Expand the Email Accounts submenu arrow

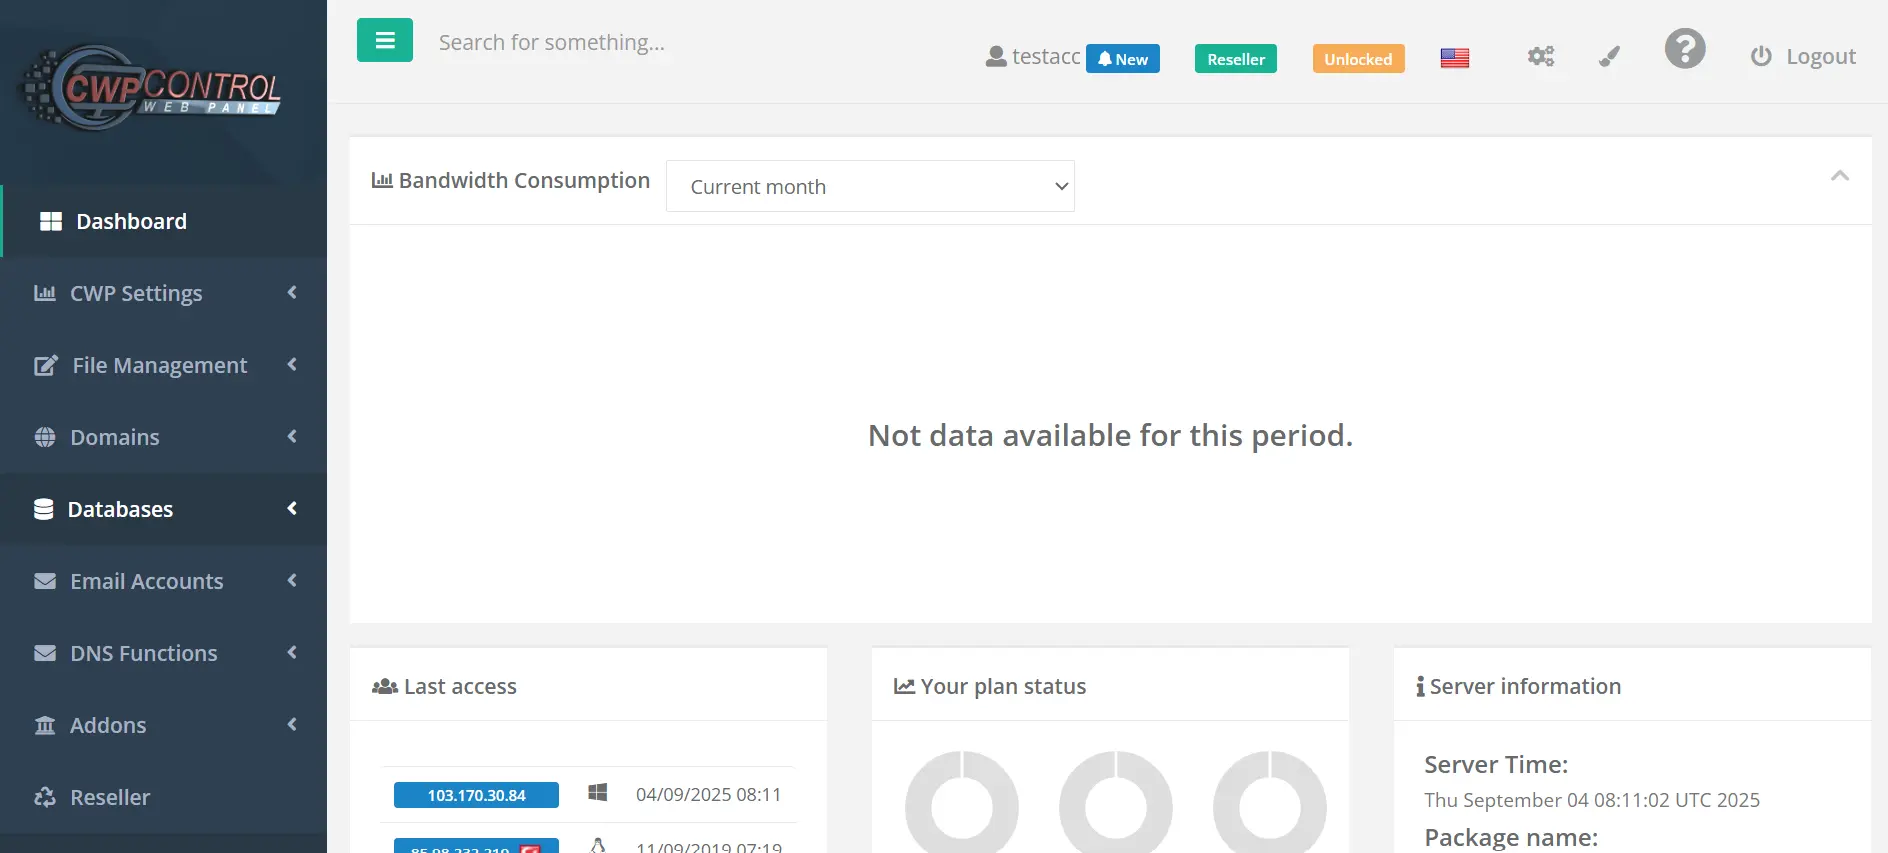pyautogui.click(x=292, y=580)
